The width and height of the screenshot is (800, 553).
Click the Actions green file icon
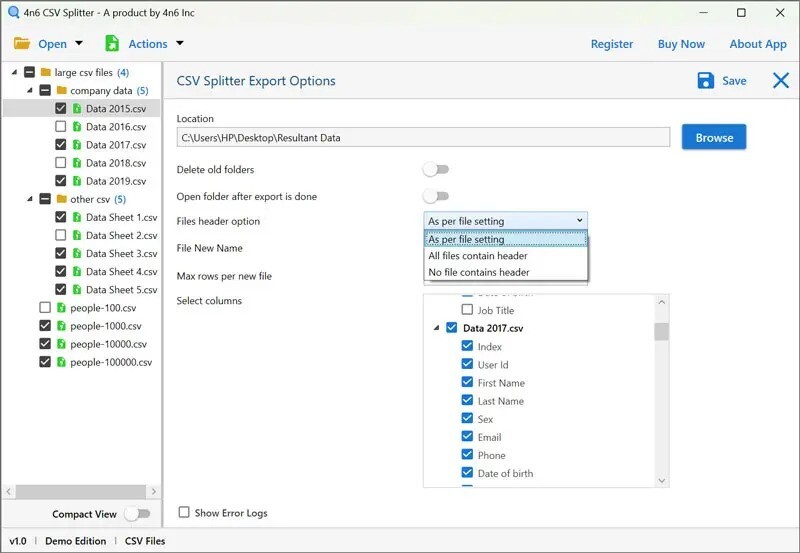[x=112, y=43]
